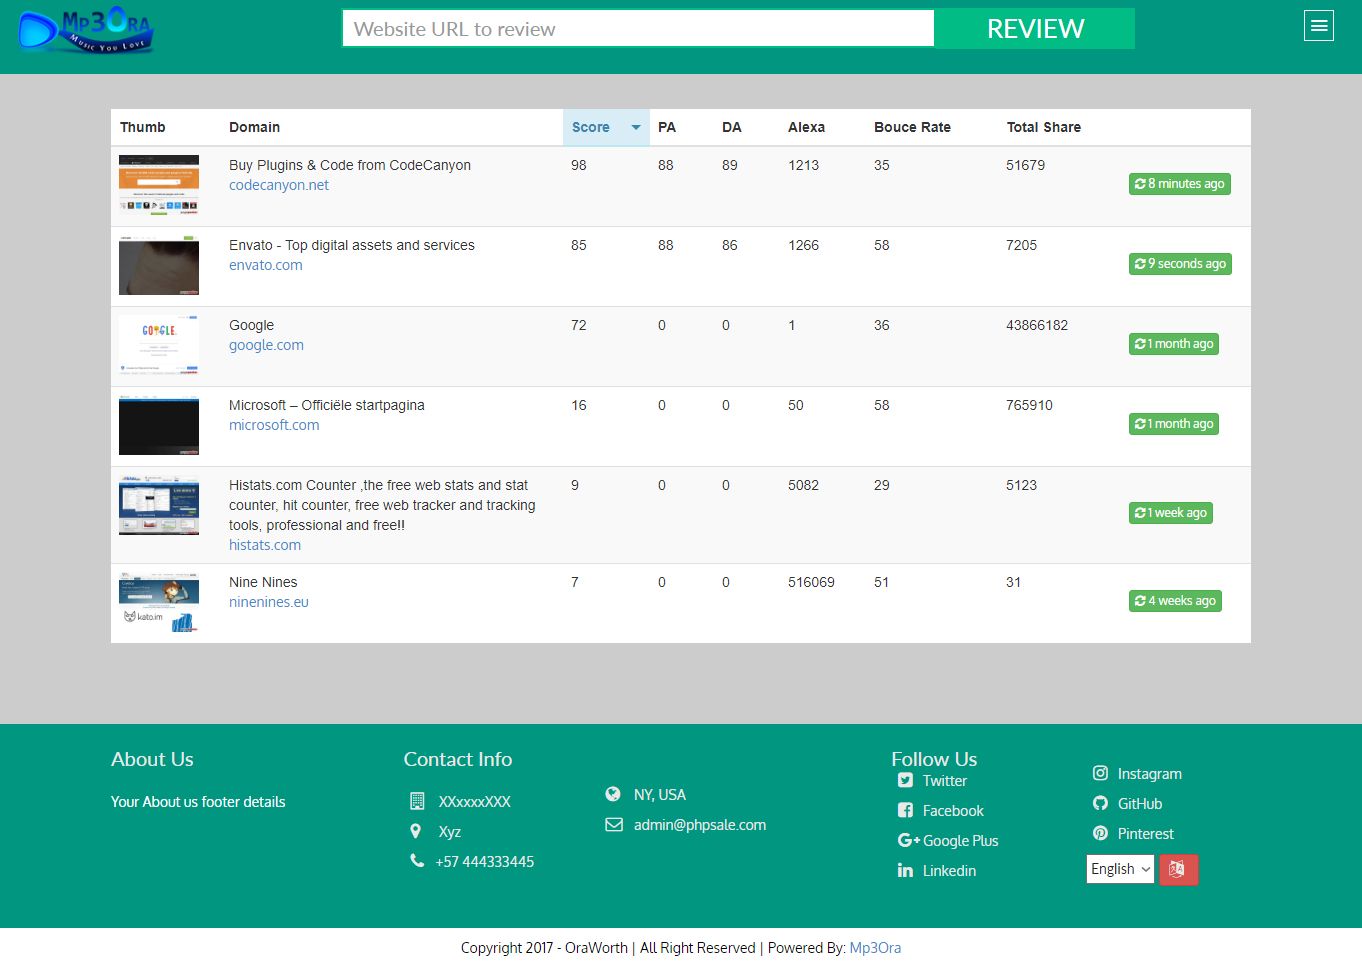
Task: Open the Pinterest link in the footer
Action: click(1146, 834)
